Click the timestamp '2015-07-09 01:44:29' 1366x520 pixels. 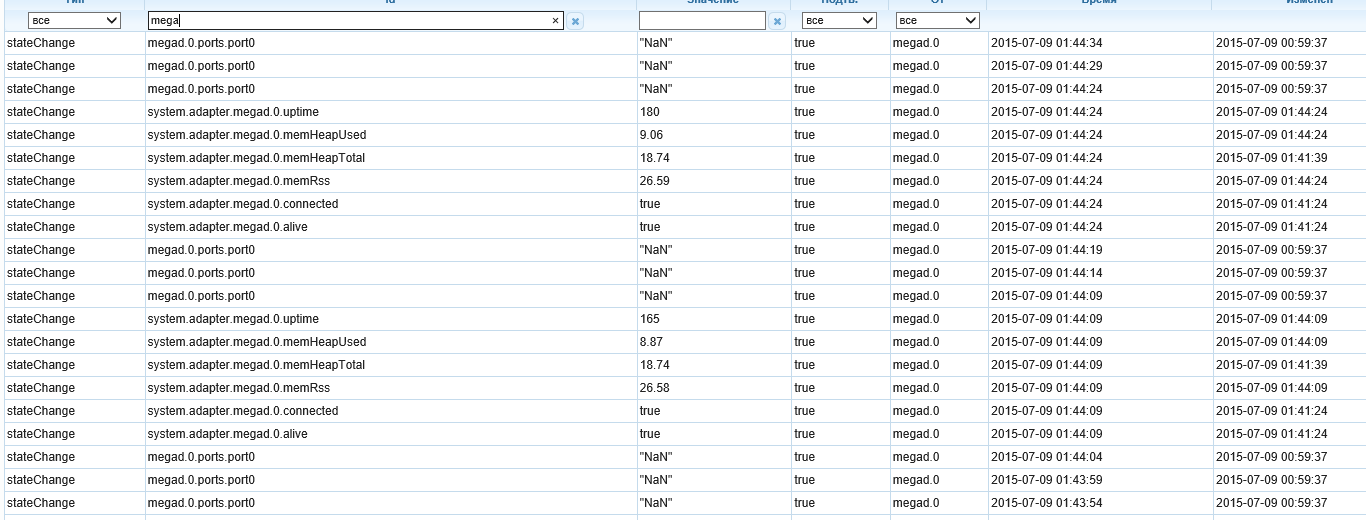click(x=1046, y=66)
